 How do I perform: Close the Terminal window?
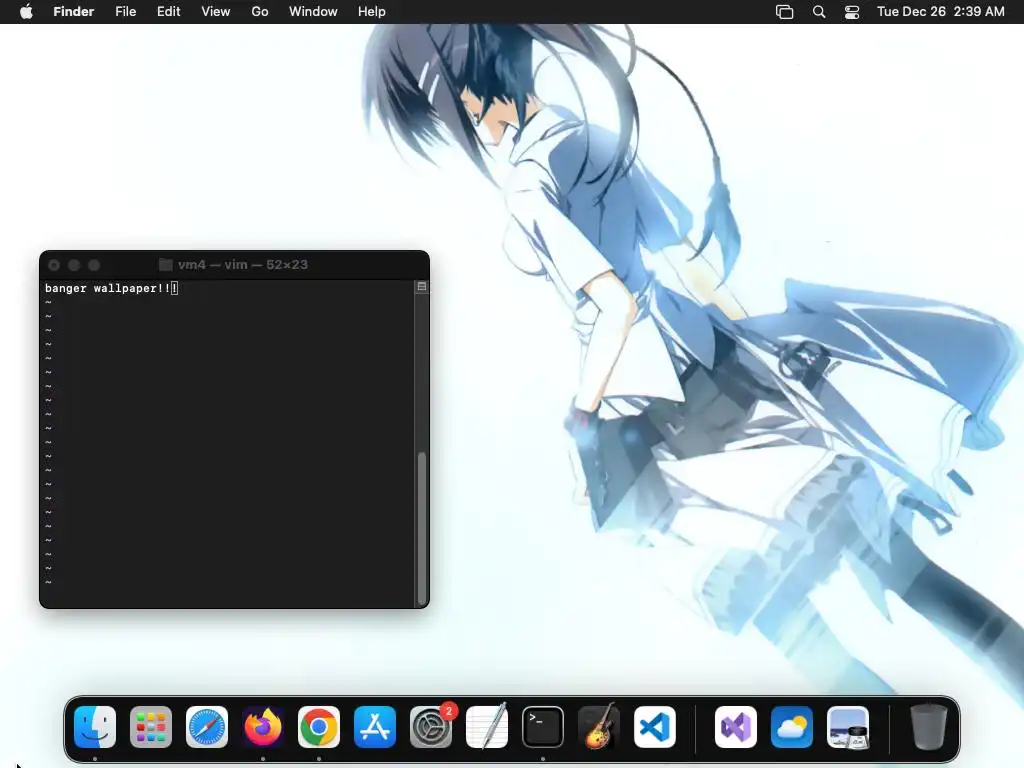pyautogui.click(x=54, y=264)
